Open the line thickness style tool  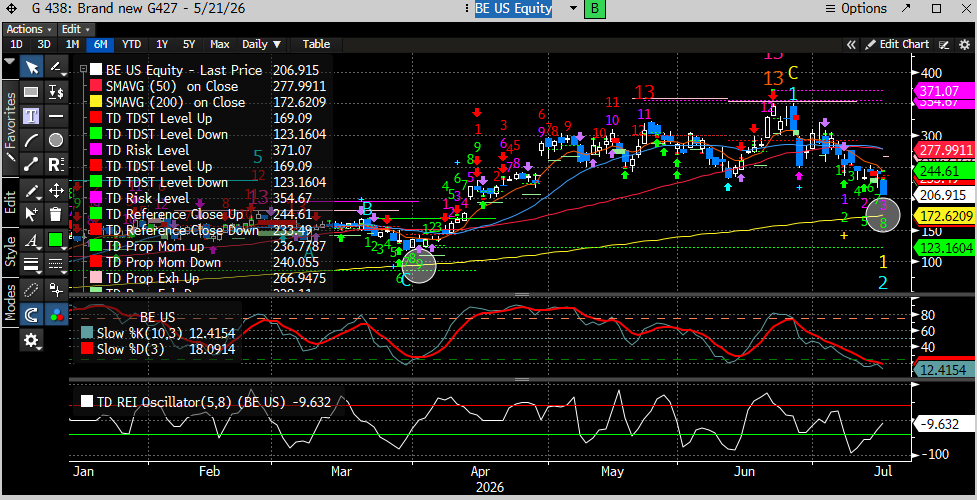point(32,264)
